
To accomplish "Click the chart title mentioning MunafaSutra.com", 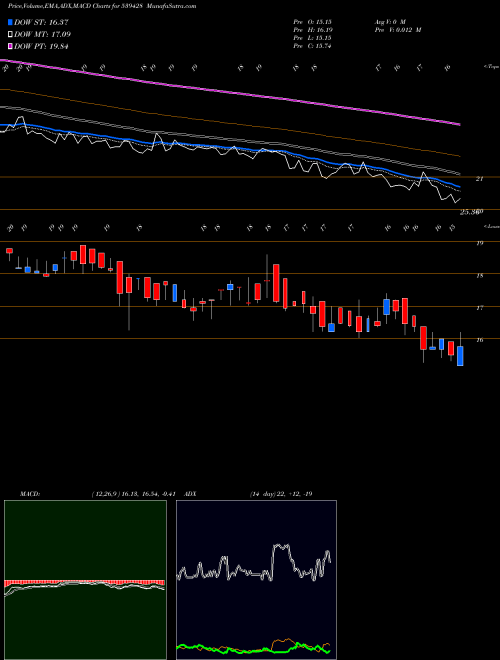I will [102, 7].
